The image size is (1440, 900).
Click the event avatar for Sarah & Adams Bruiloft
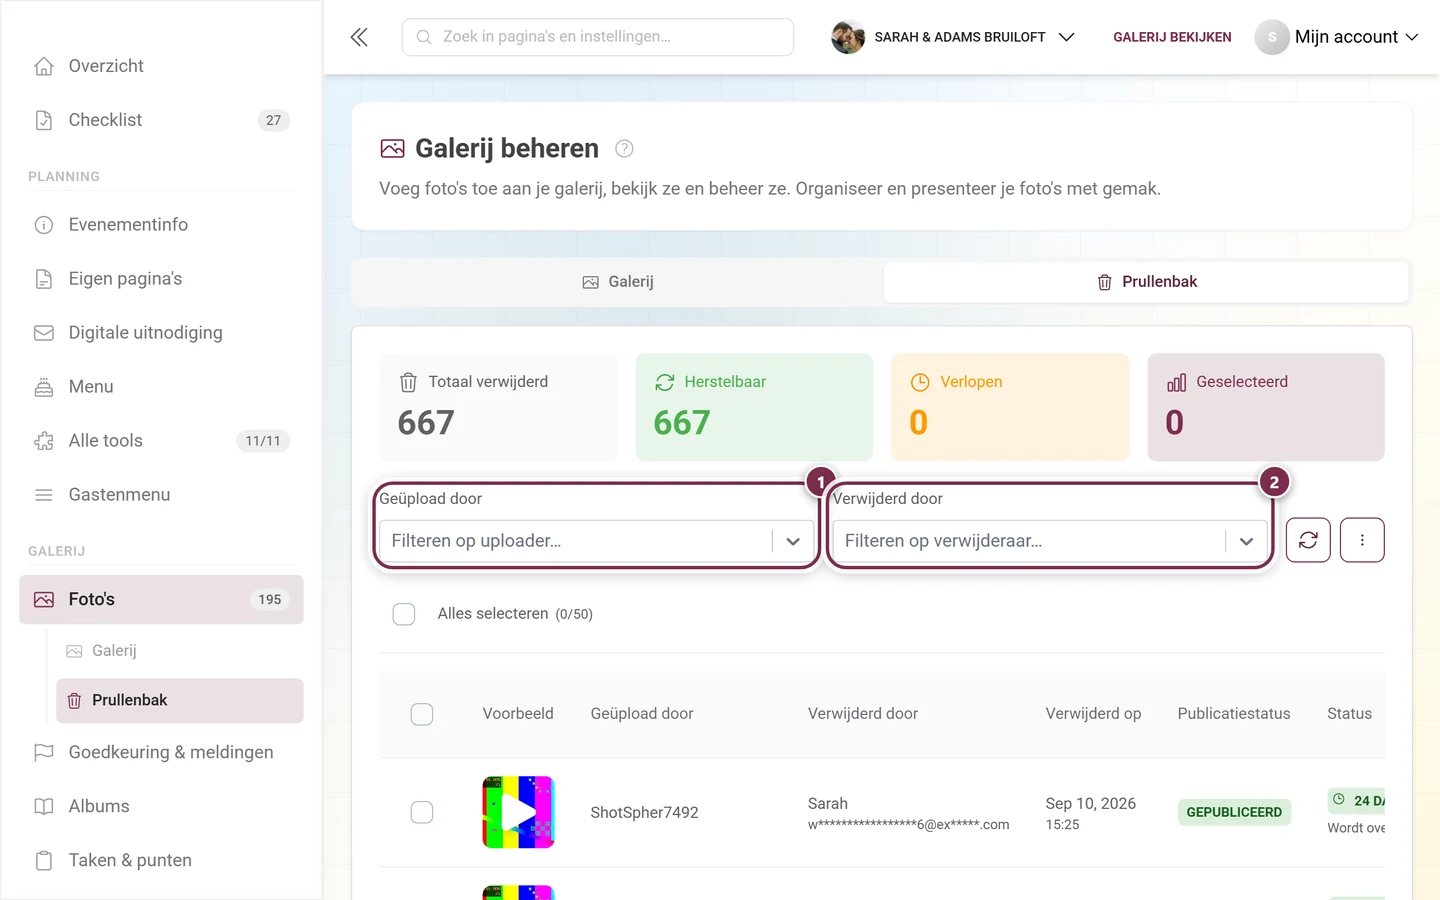coord(848,37)
